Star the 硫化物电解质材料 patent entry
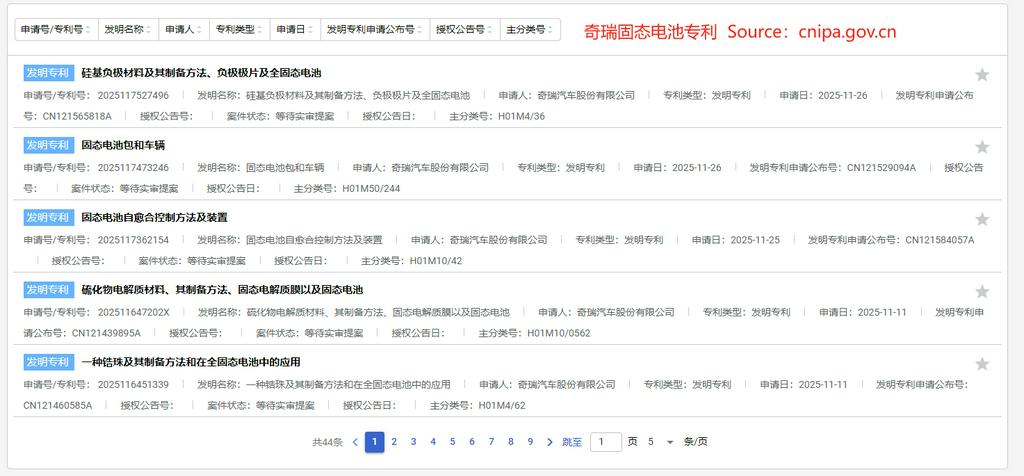Viewport: 1024px width, 476px height. (x=982, y=292)
